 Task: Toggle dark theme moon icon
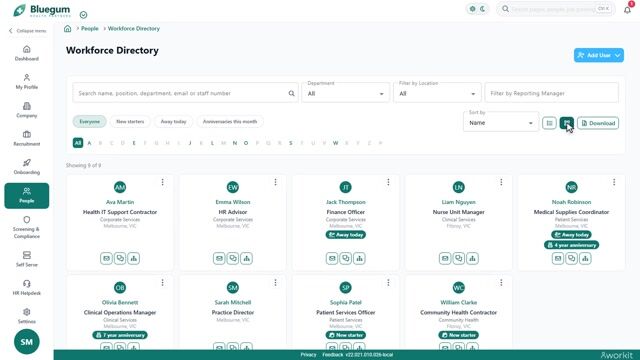pos(482,9)
